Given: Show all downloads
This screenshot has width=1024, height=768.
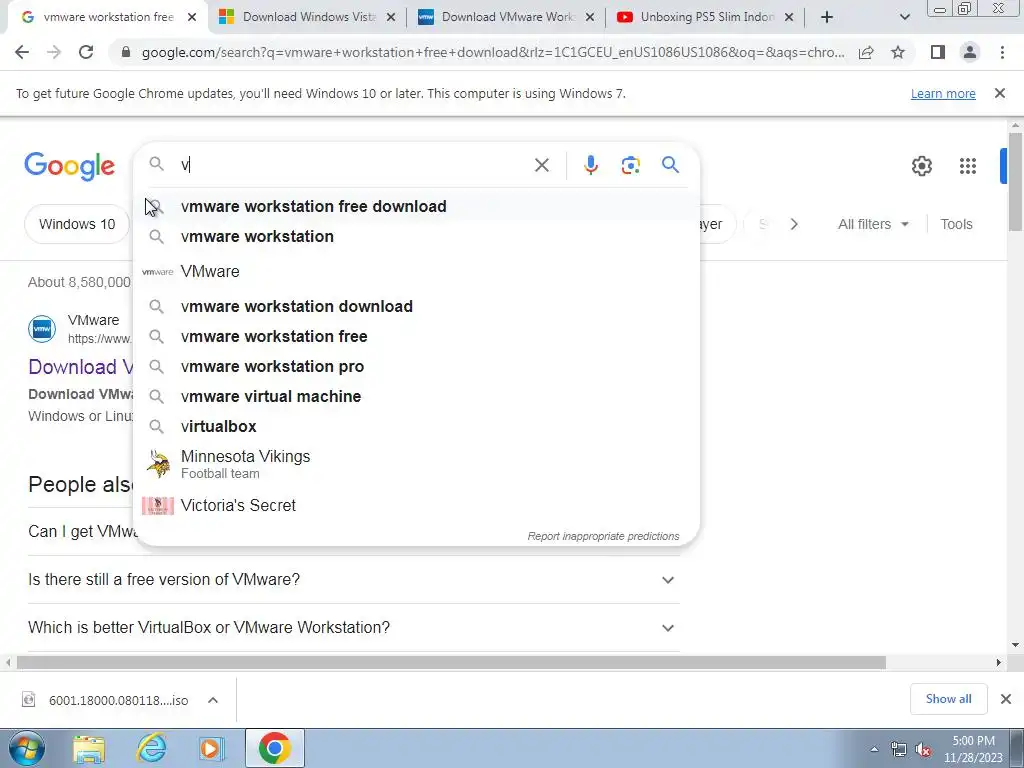Looking at the screenshot, I should (x=948, y=699).
